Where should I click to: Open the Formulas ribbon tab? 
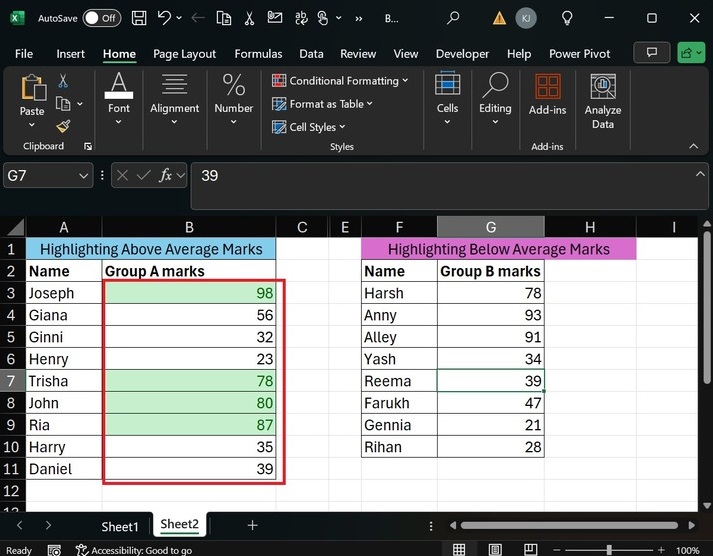(x=259, y=54)
